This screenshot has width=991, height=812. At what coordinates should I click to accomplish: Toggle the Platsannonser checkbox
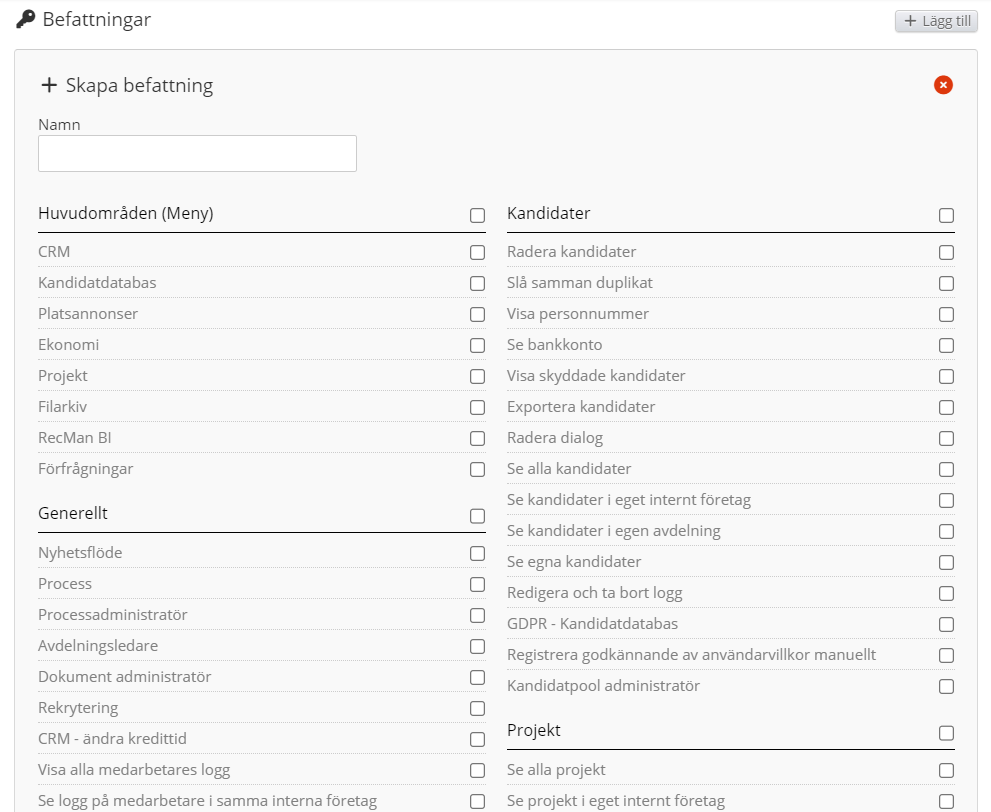[x=477, y=315]
